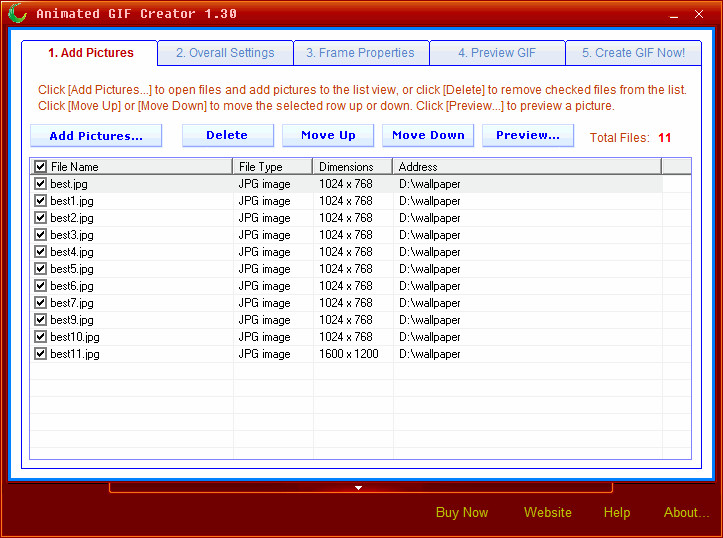Select the best3.jpg file name

pos(72,235)
